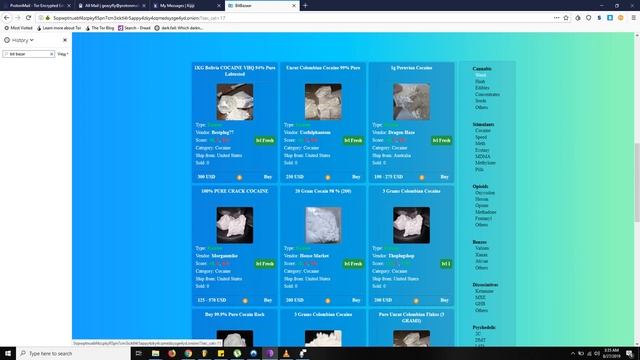The height and width of the screenshot is (360, 640).
Task: Open File Explorer from the taskbar
Action: (x=156, y=353)
